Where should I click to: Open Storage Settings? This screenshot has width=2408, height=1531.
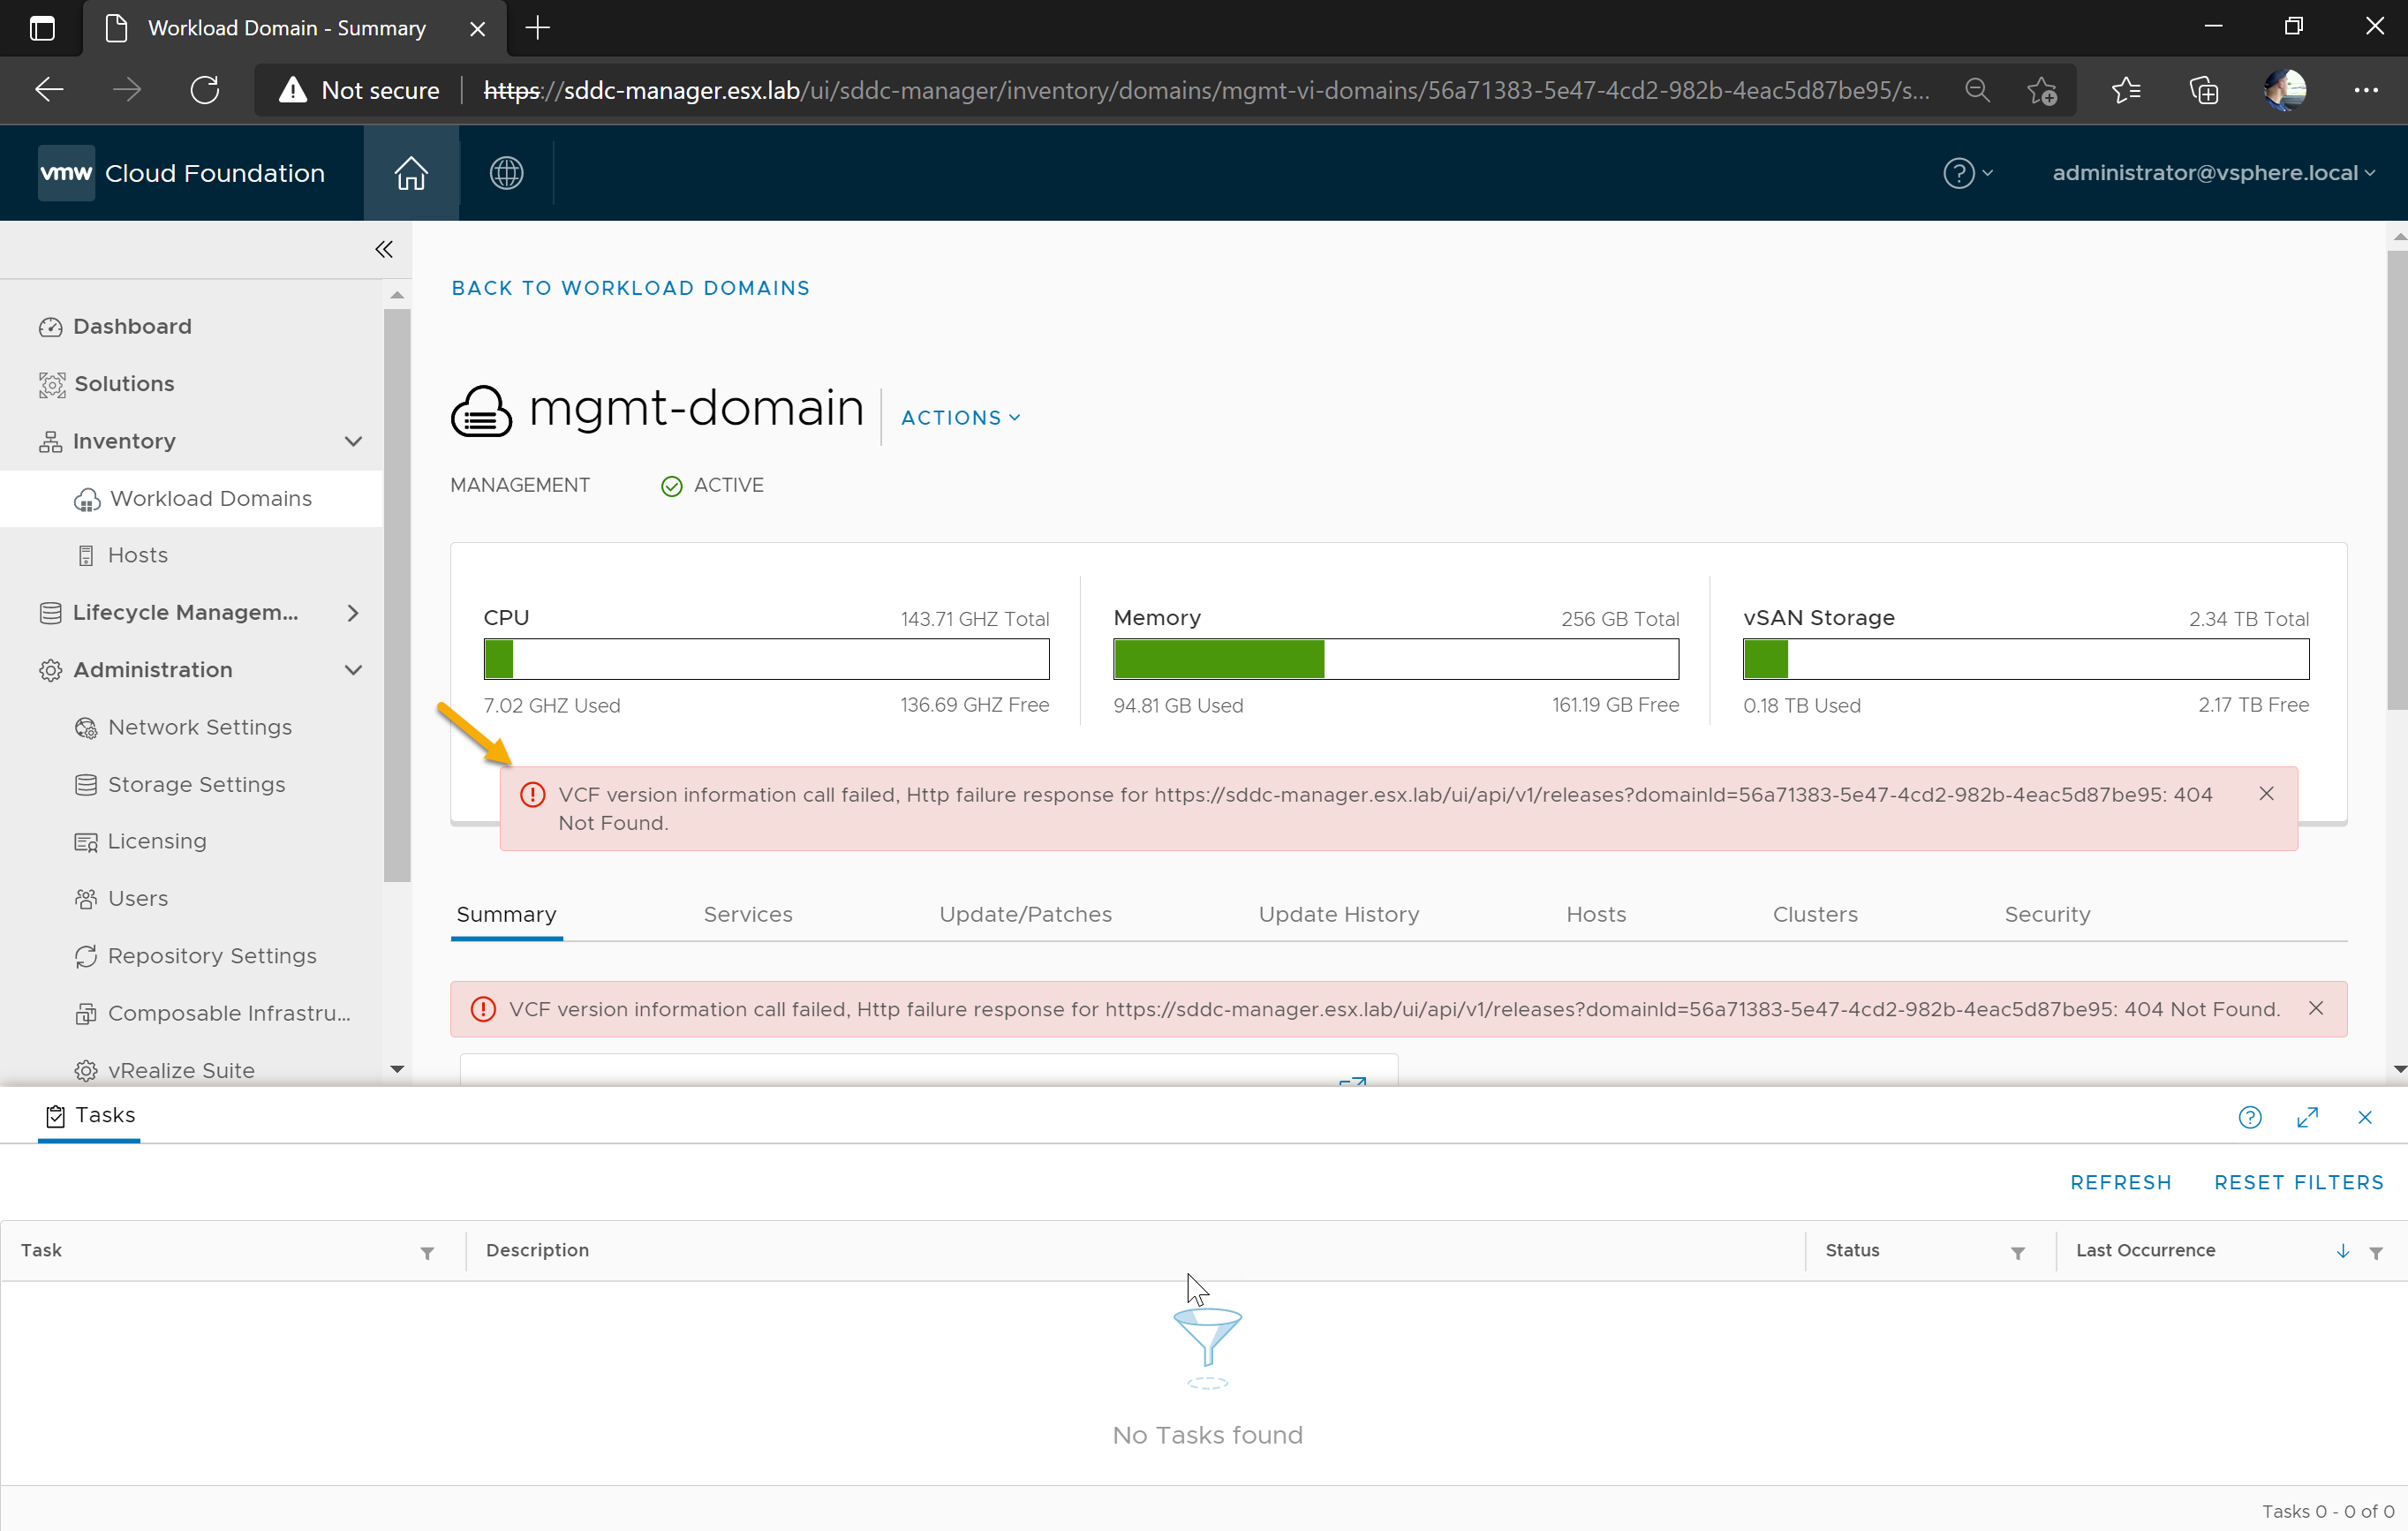196,785
